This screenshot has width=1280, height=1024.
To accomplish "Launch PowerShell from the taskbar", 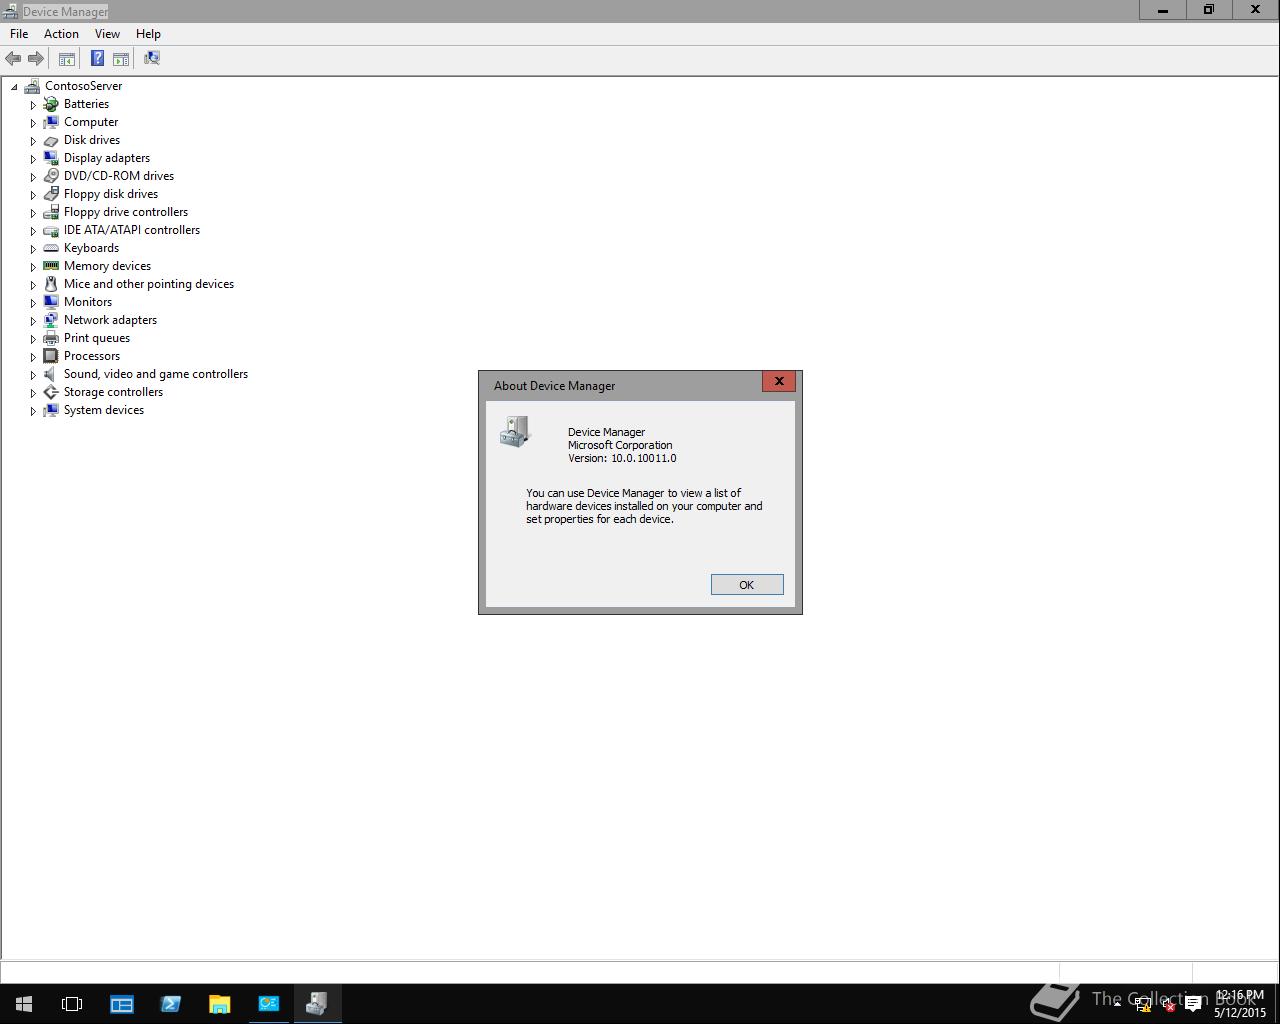I will pos(170,1004).
